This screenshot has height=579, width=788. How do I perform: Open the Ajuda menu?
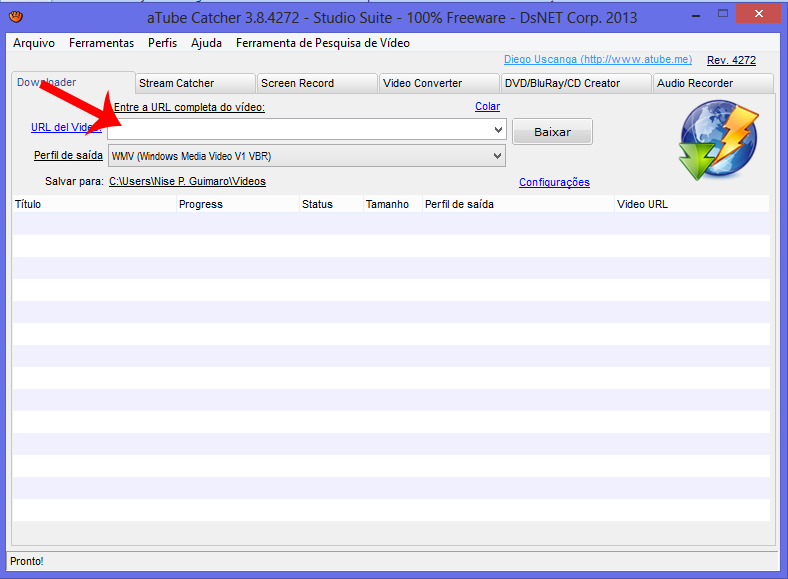pos(206,43)
